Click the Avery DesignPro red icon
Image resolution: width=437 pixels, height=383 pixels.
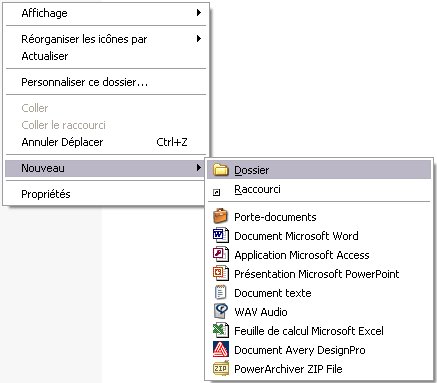click(220, 349)
